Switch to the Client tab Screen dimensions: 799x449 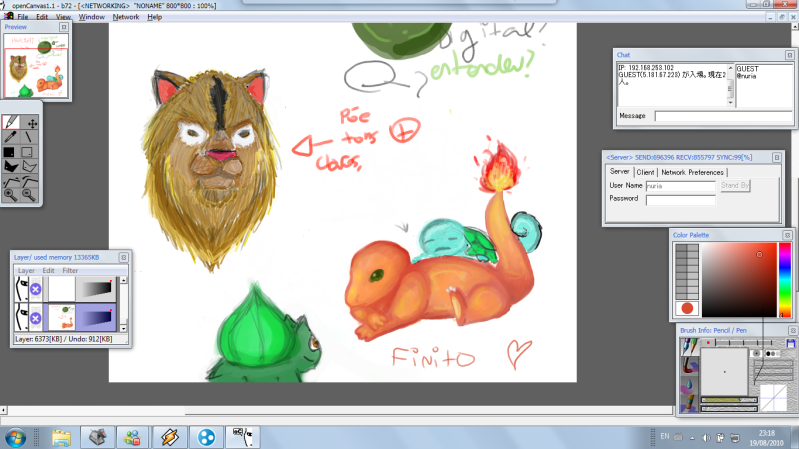(x=645, y=172)
